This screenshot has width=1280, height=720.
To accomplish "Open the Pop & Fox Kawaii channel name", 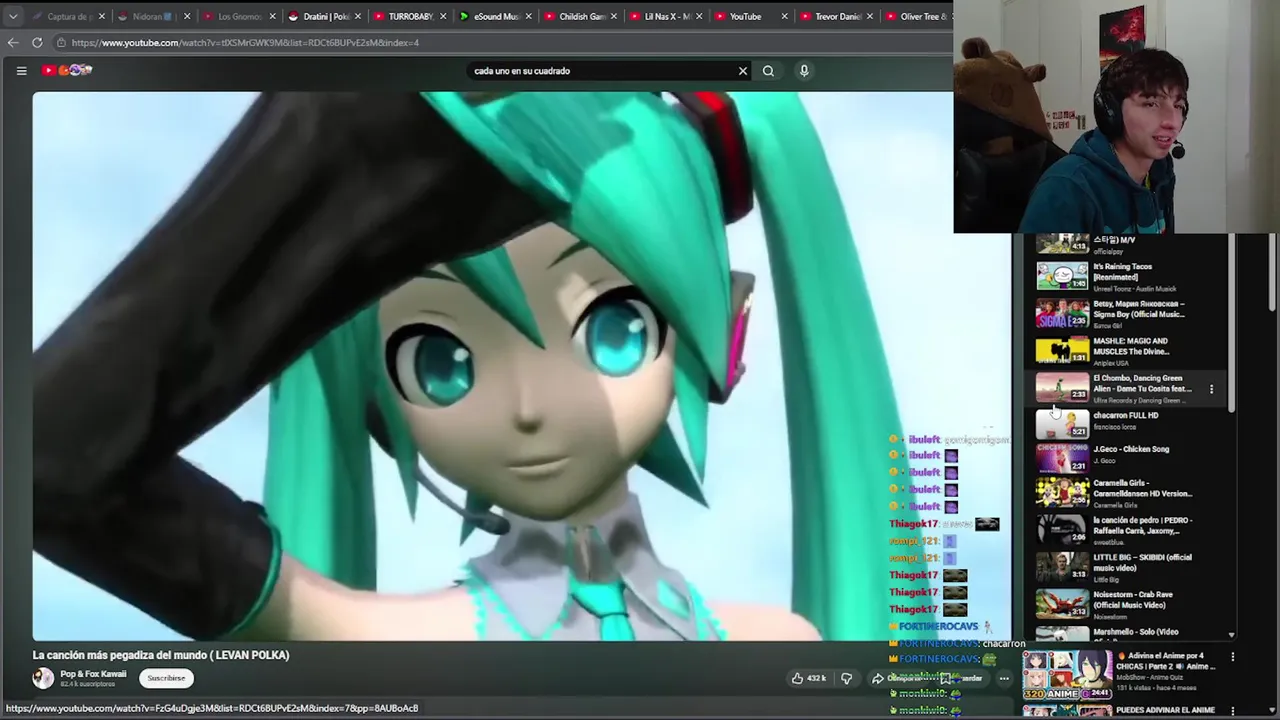I will coord(93,674).
